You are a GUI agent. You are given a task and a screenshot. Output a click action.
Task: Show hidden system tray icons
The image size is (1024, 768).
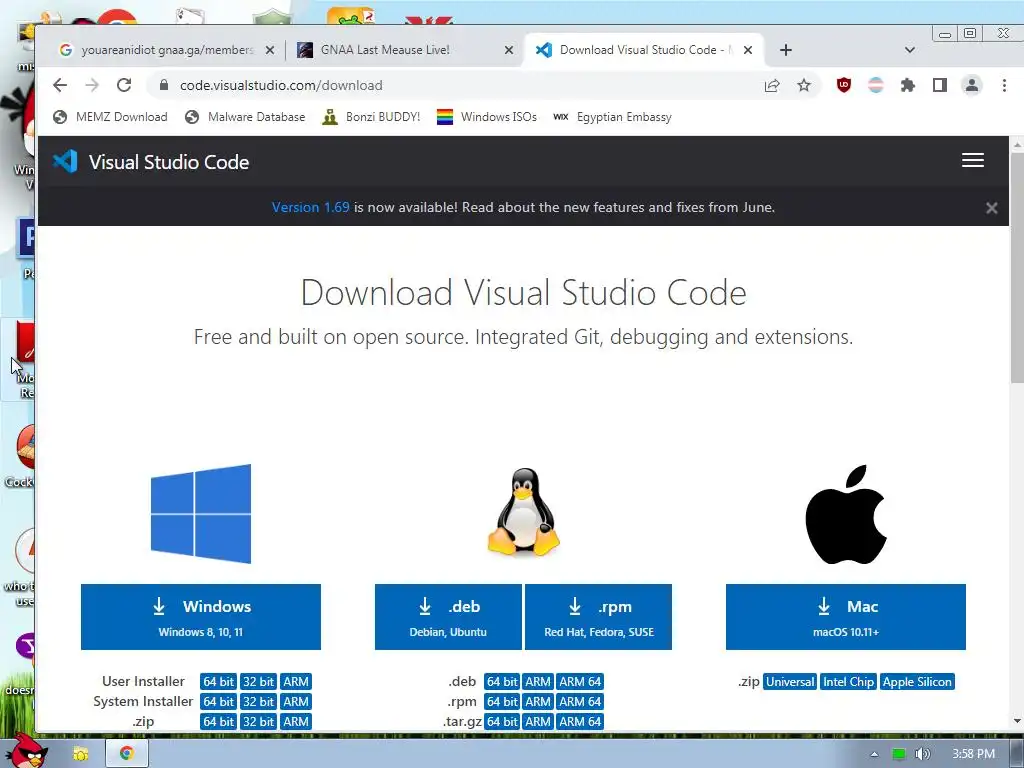(x=874, y=754)
